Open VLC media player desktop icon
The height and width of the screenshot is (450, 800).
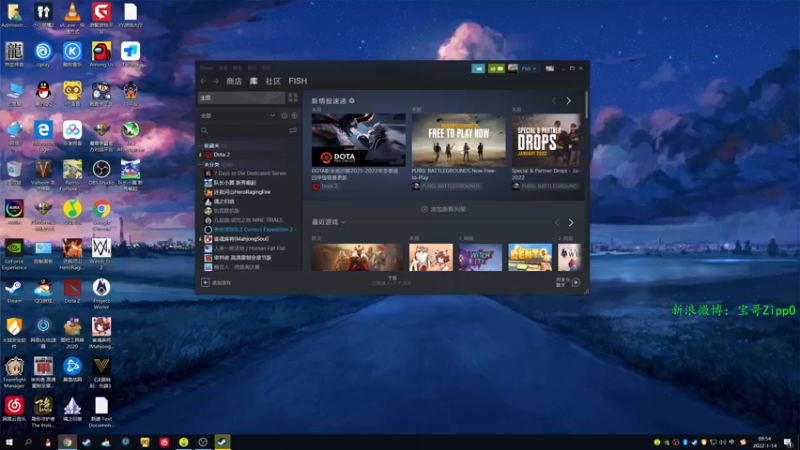(x=72, y=16)
